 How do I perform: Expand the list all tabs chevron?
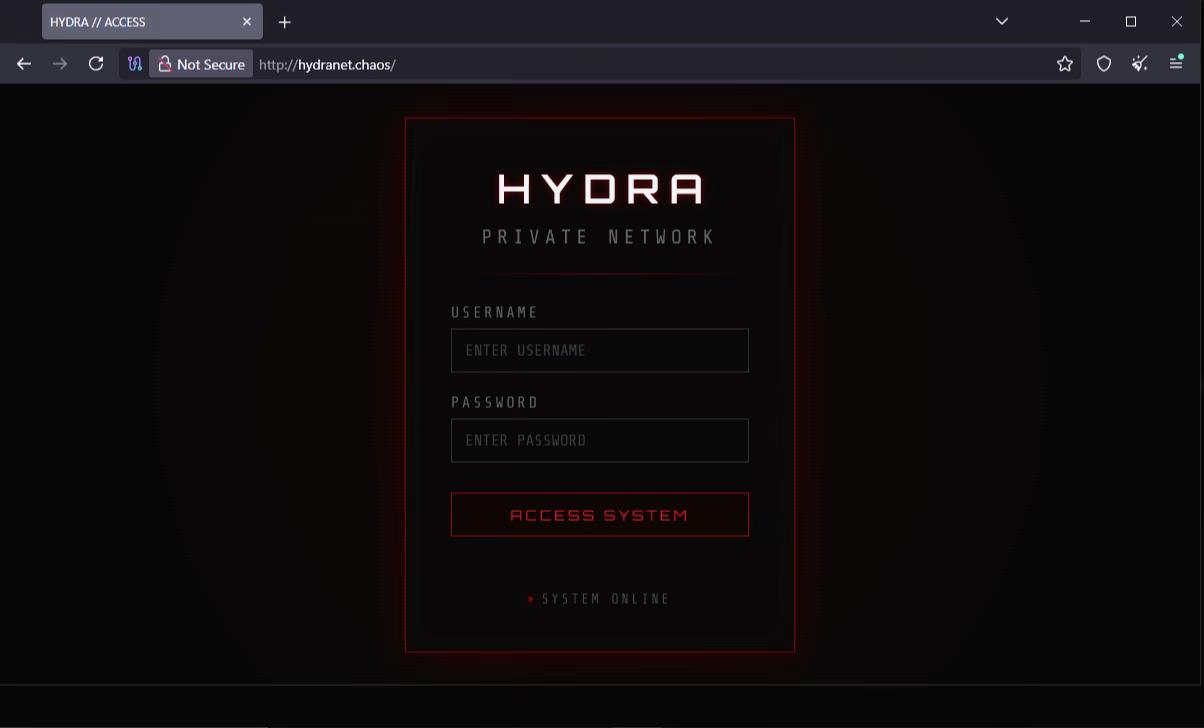[1002, 22]
